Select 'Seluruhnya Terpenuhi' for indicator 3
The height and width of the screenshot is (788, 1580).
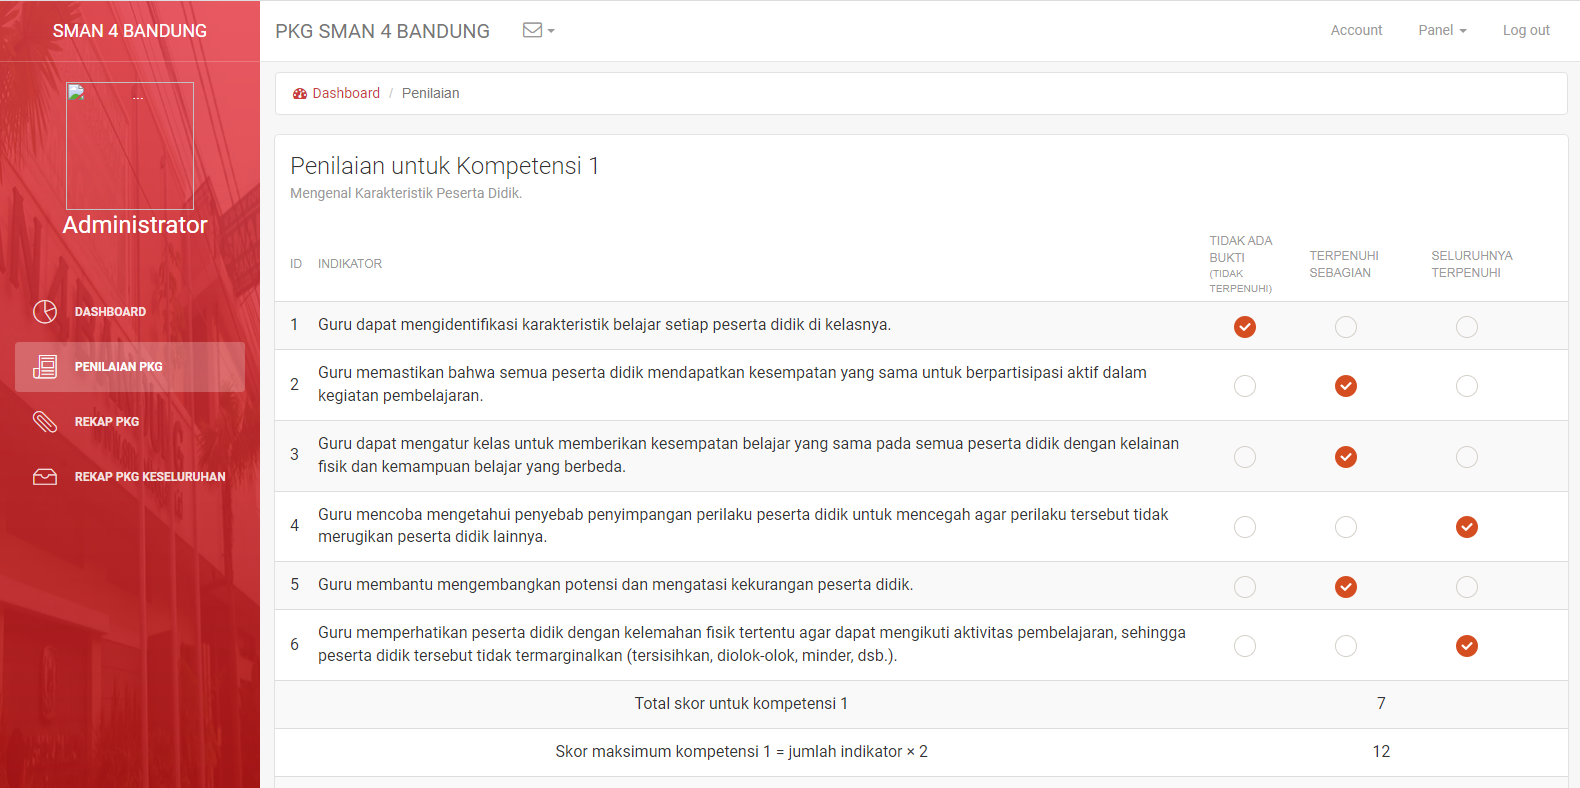click(1467, 457)
